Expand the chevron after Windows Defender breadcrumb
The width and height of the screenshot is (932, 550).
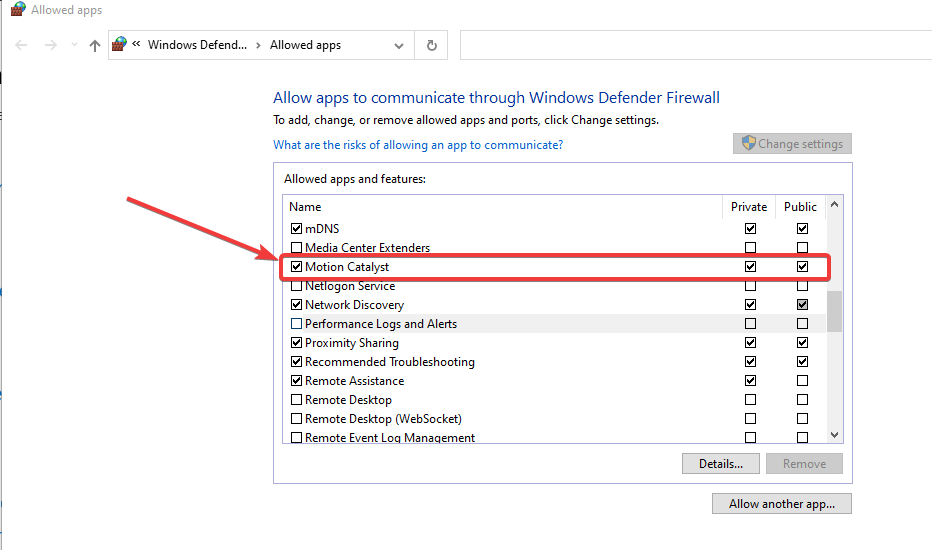click(259, 45)
